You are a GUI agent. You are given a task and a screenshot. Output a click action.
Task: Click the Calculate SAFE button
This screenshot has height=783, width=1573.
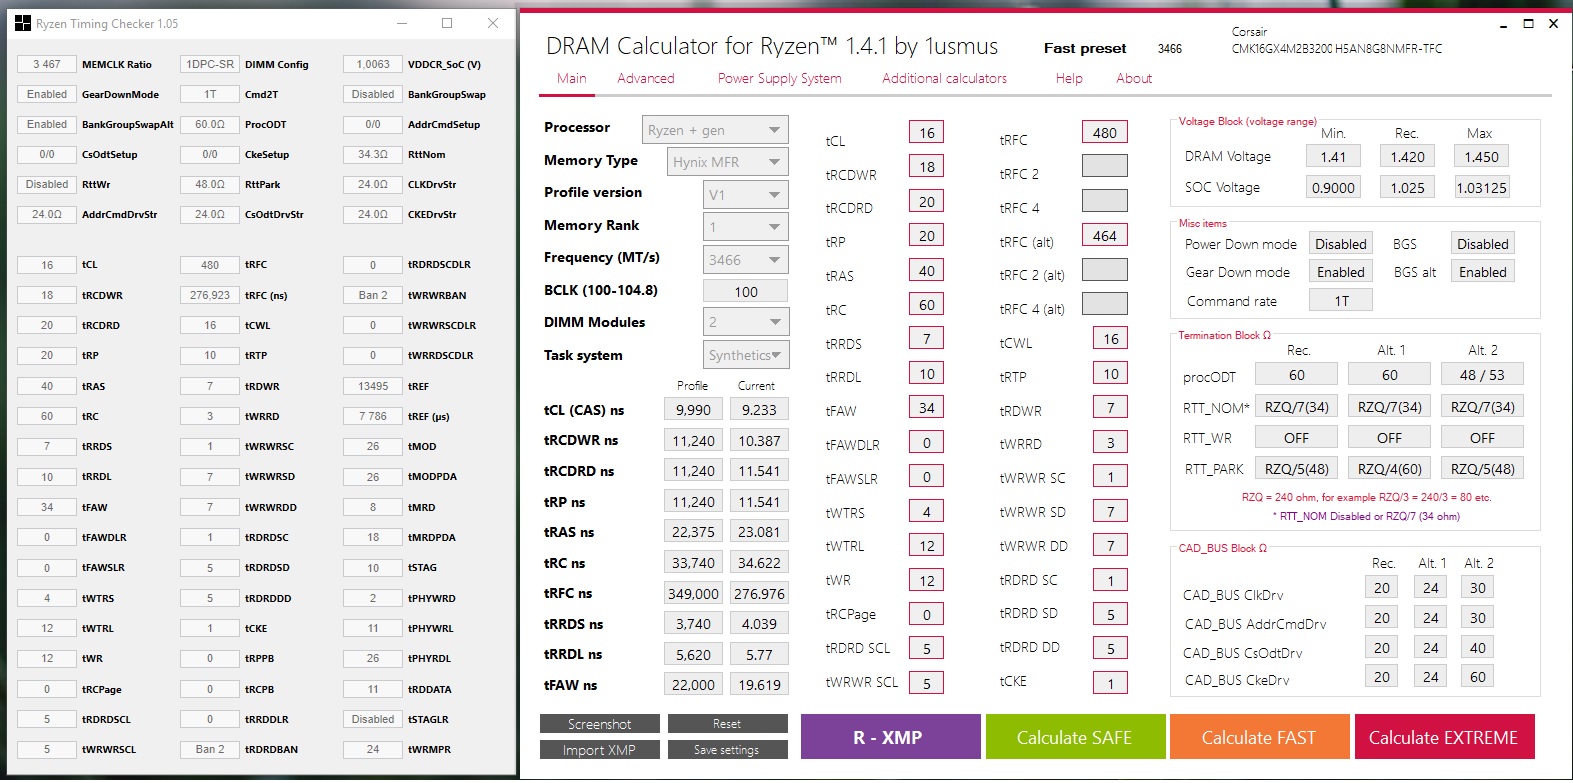coord(1075,737)
